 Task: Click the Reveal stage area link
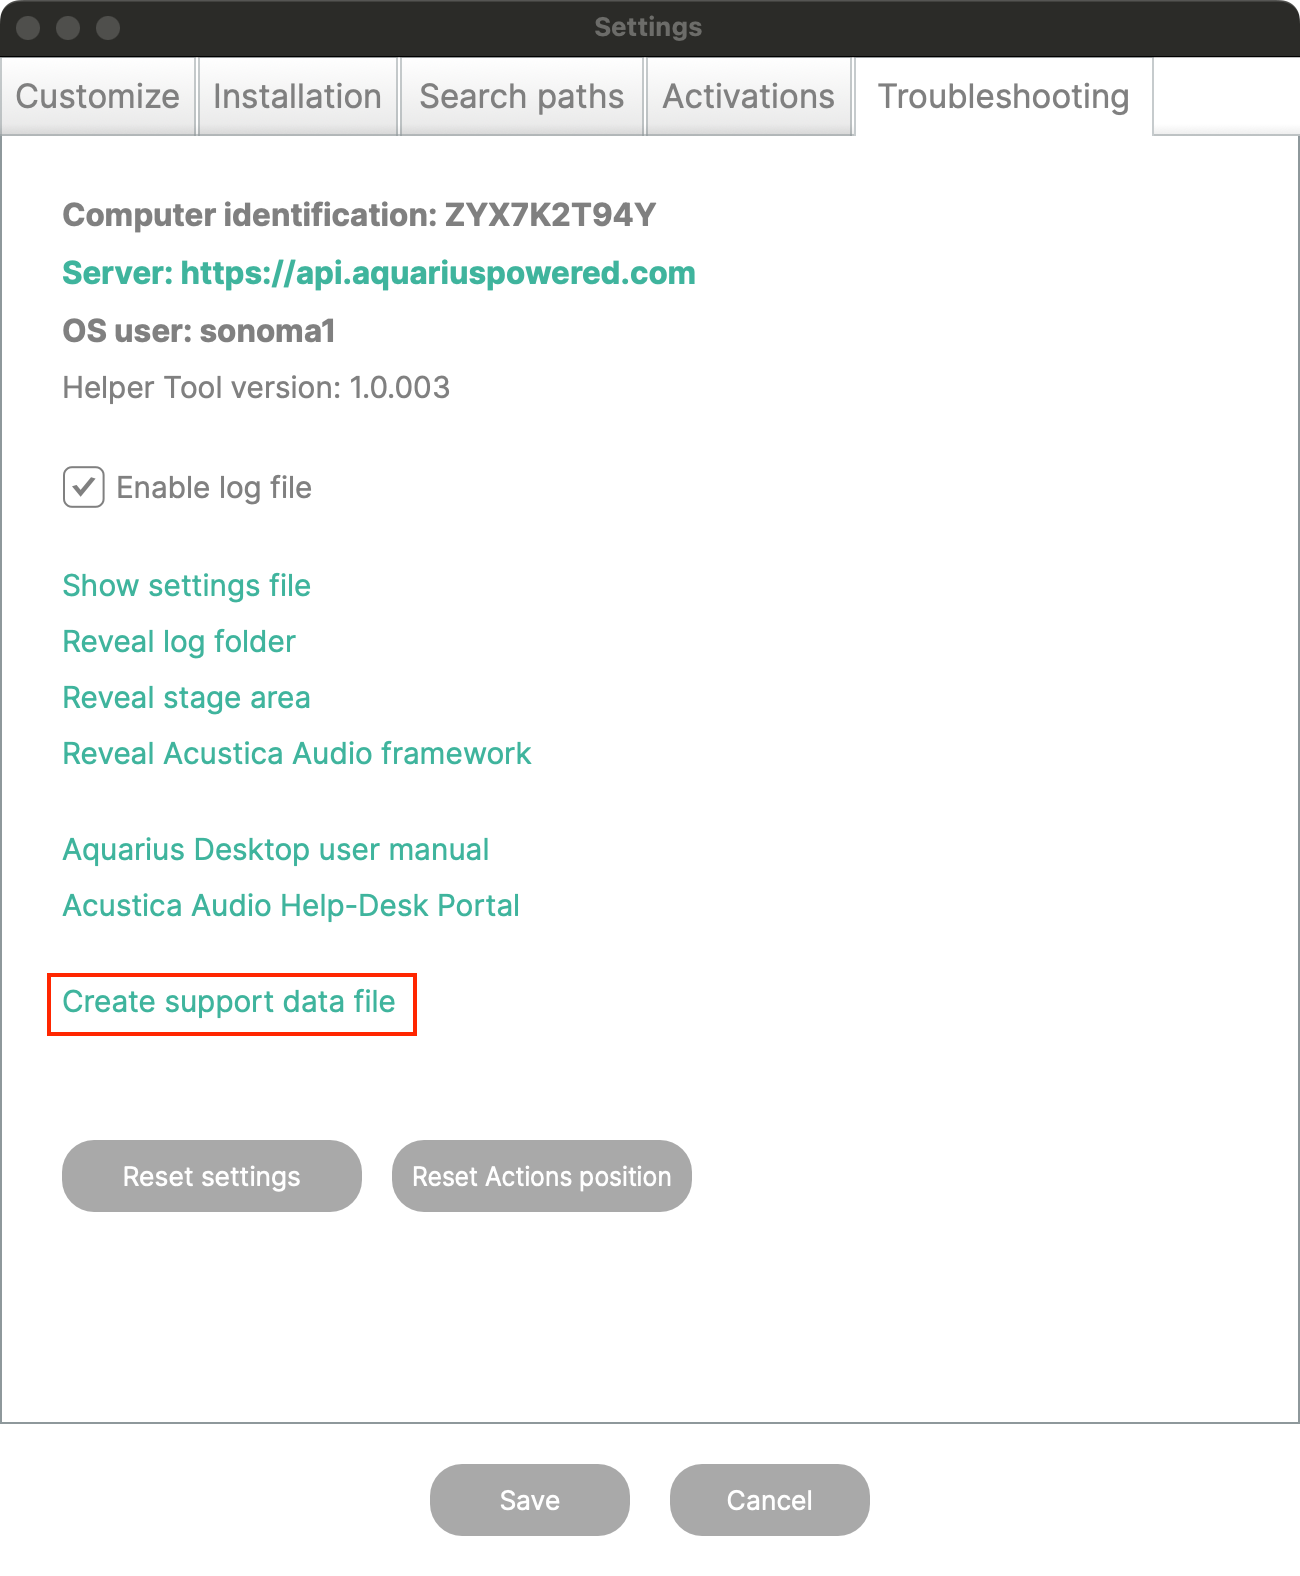pos(186,698)
